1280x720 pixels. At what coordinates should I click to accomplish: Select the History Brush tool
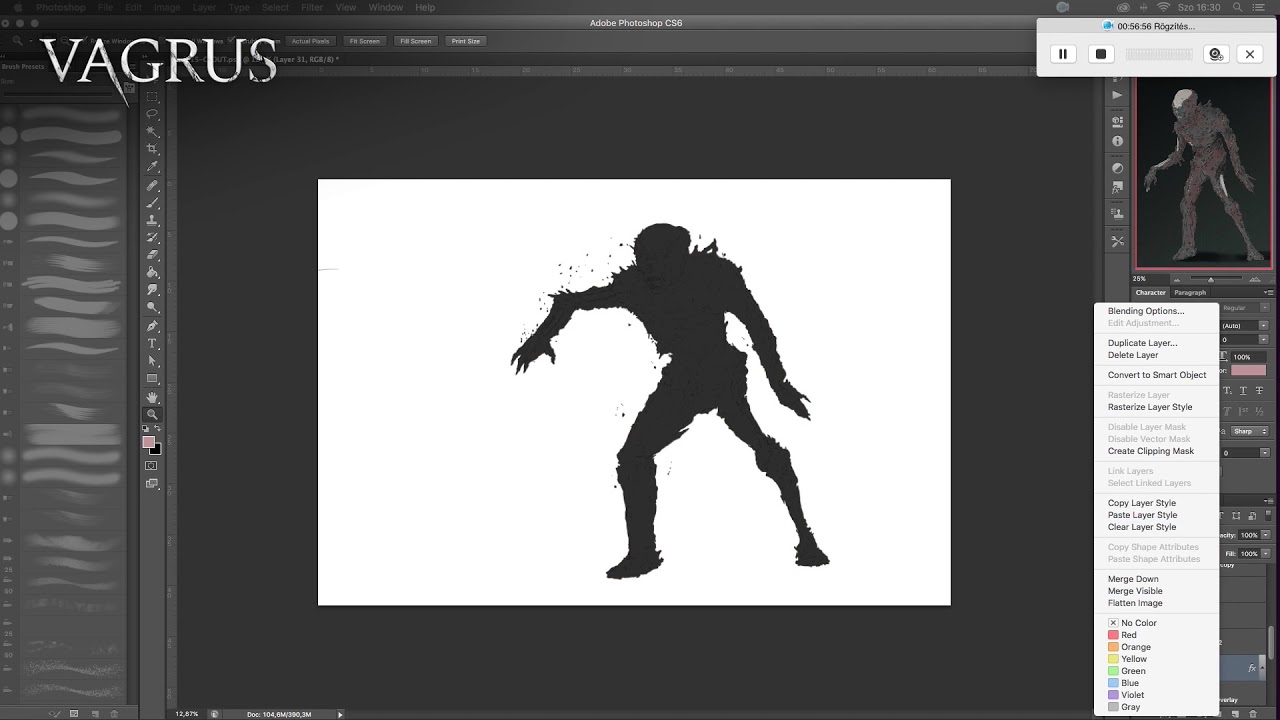(x=153, y=238)
